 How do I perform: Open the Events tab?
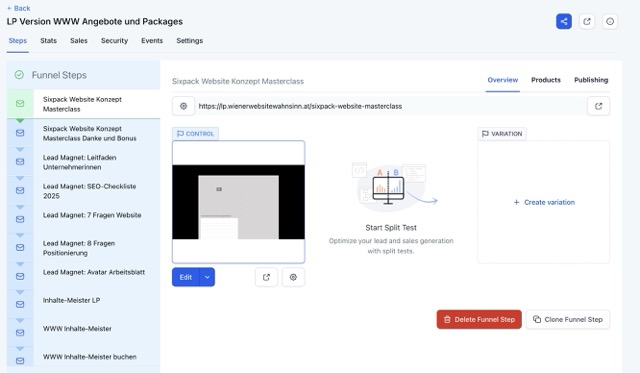coord(152,41)
